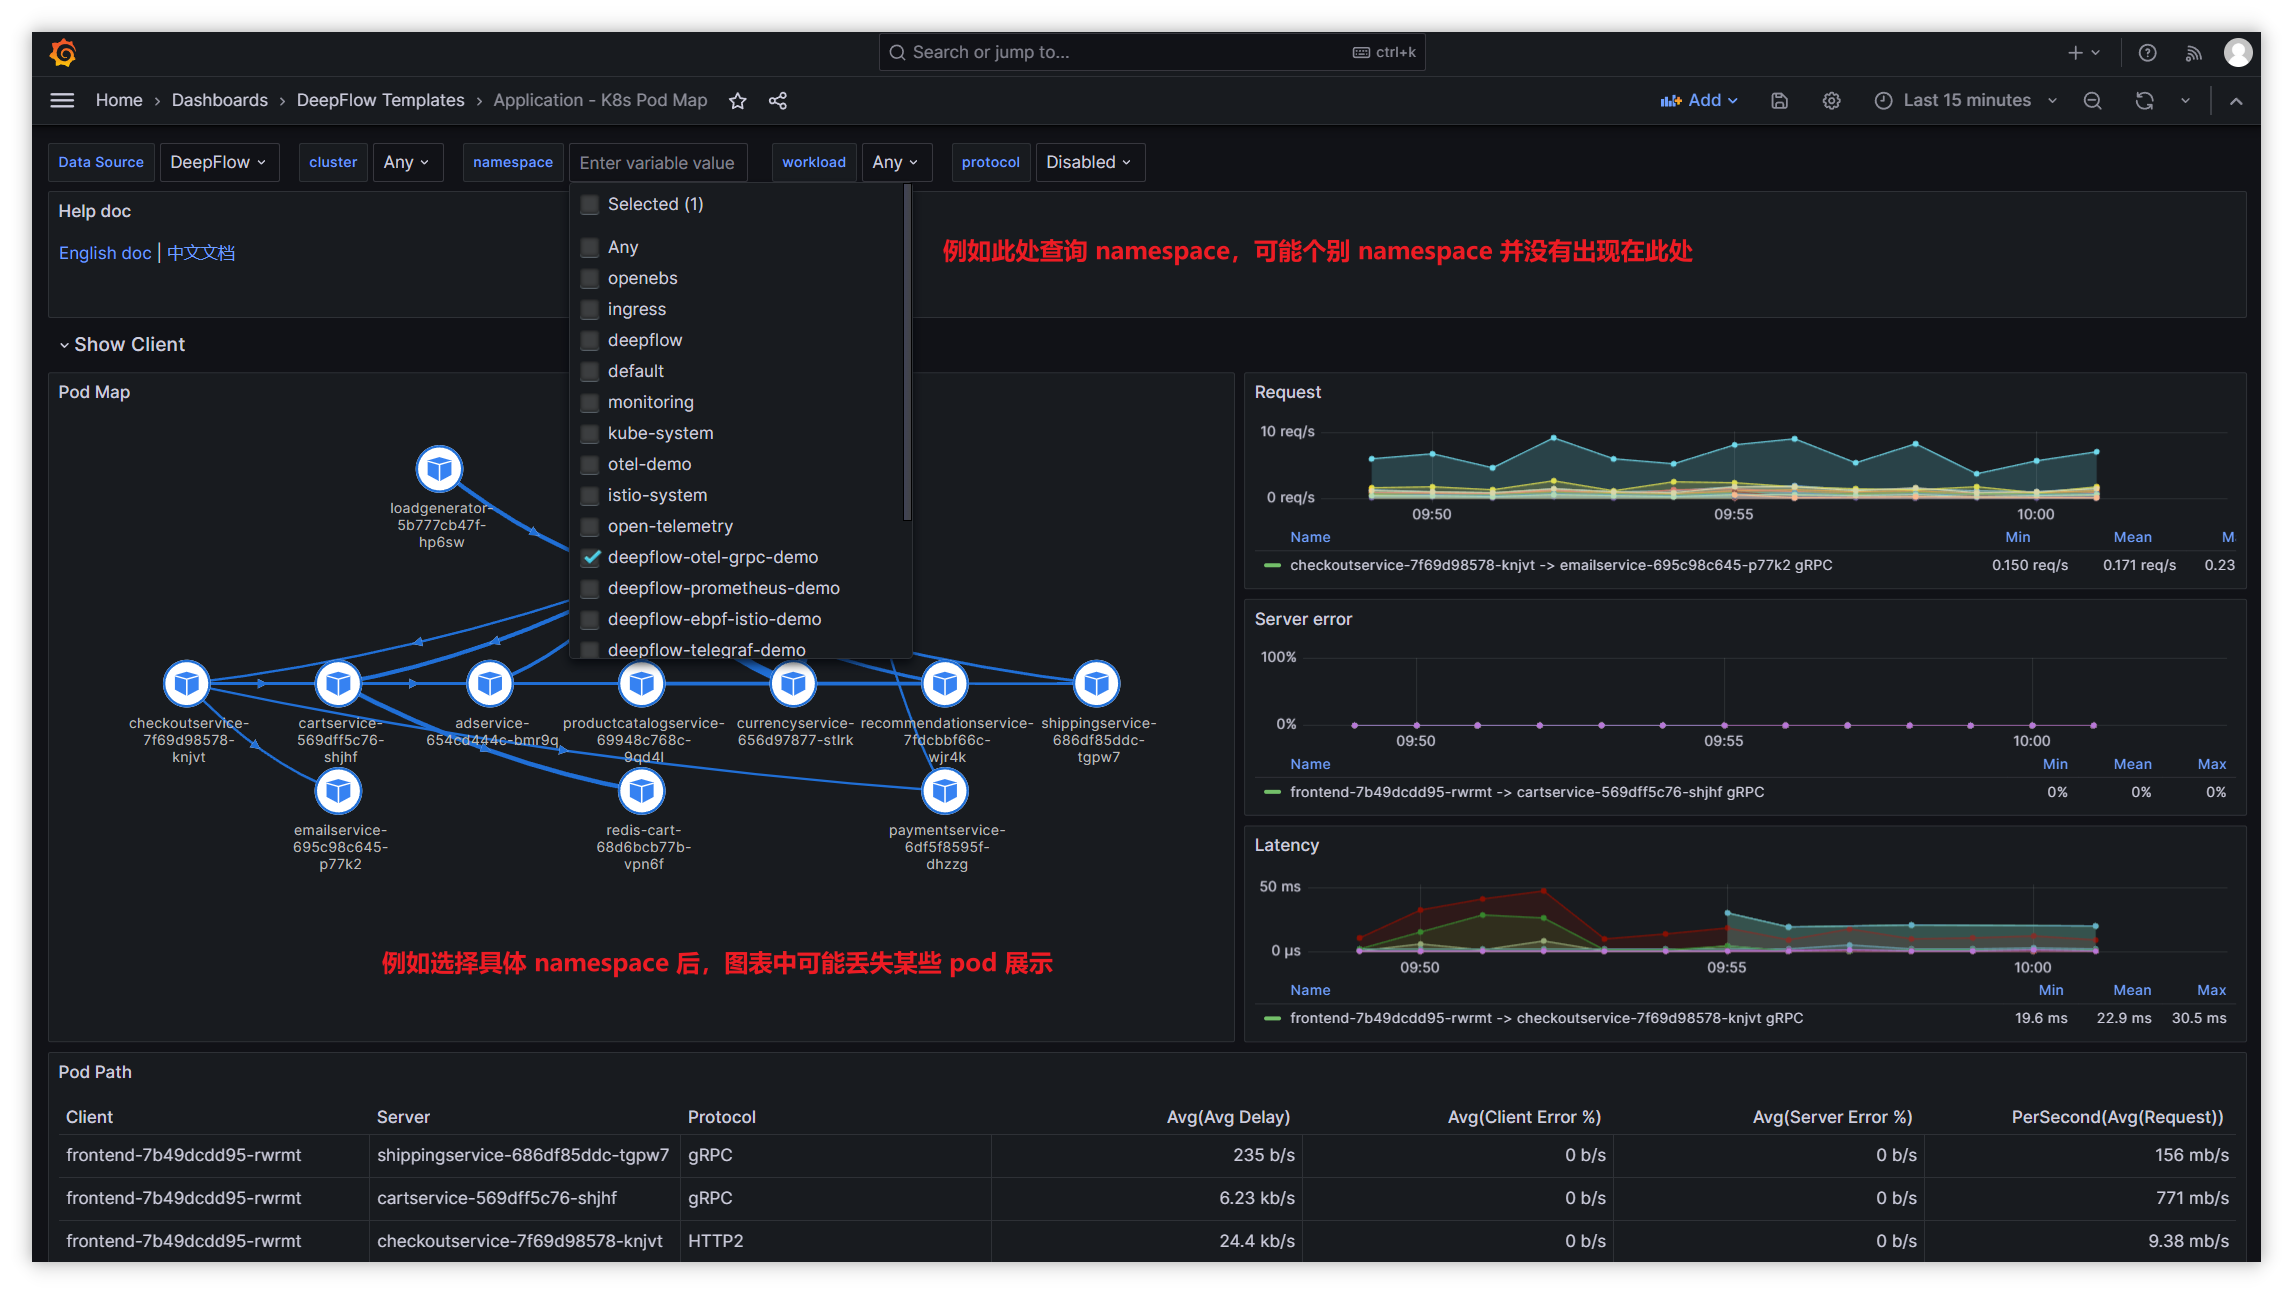2293x1294 pixels.
Task: Navigate to DeepFlow Templates folder
Action: pyautogui.click(x=380, y=100)
